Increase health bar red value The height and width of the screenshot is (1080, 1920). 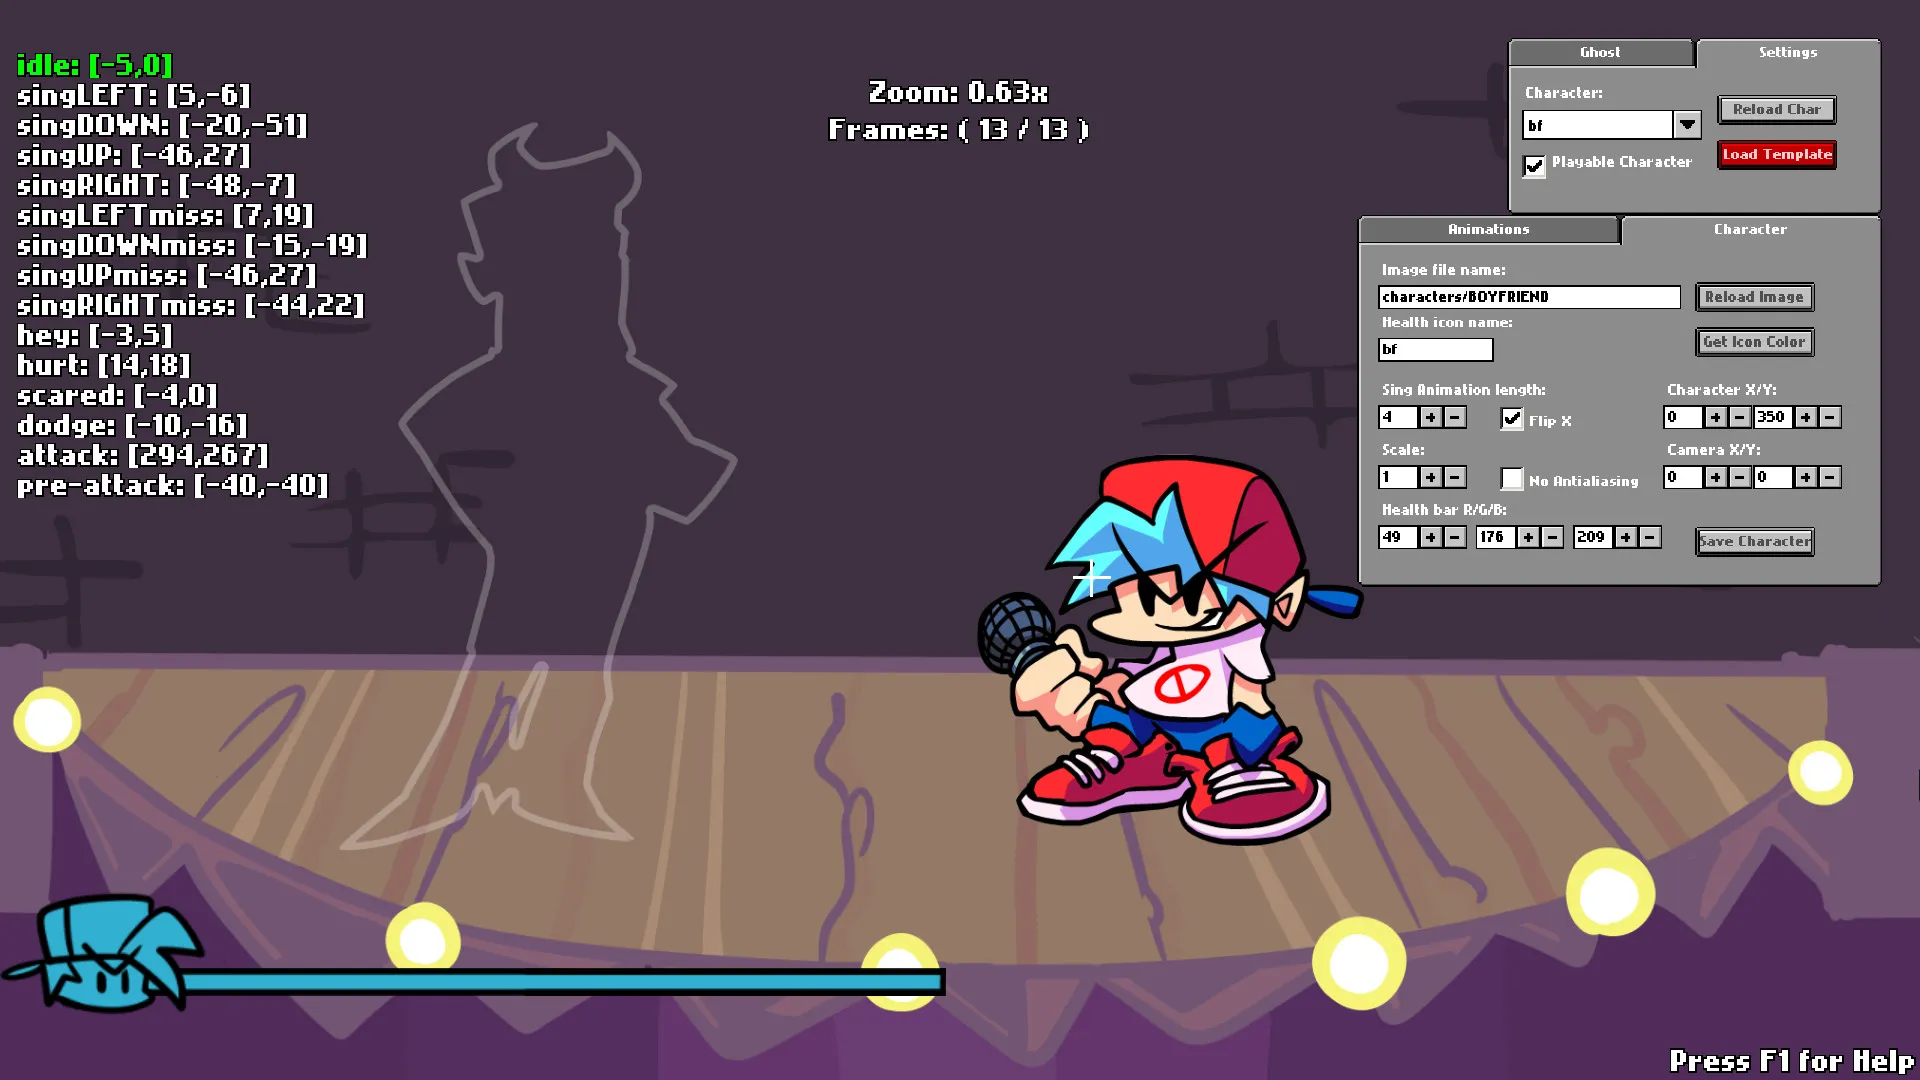[1431, 538]
